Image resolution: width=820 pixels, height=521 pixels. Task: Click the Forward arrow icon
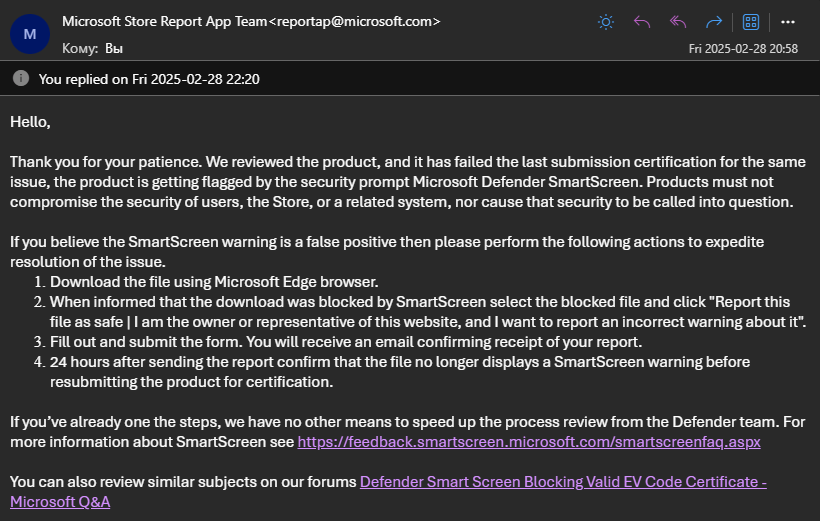click(713, 22)
